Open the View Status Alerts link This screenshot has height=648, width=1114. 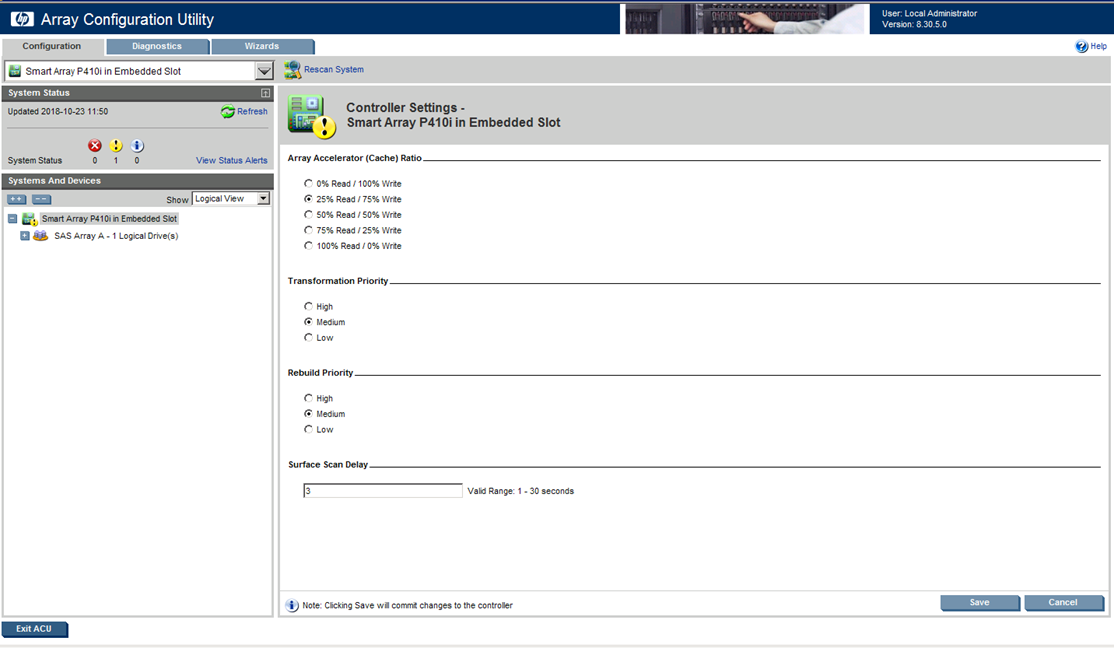(232, 161)
